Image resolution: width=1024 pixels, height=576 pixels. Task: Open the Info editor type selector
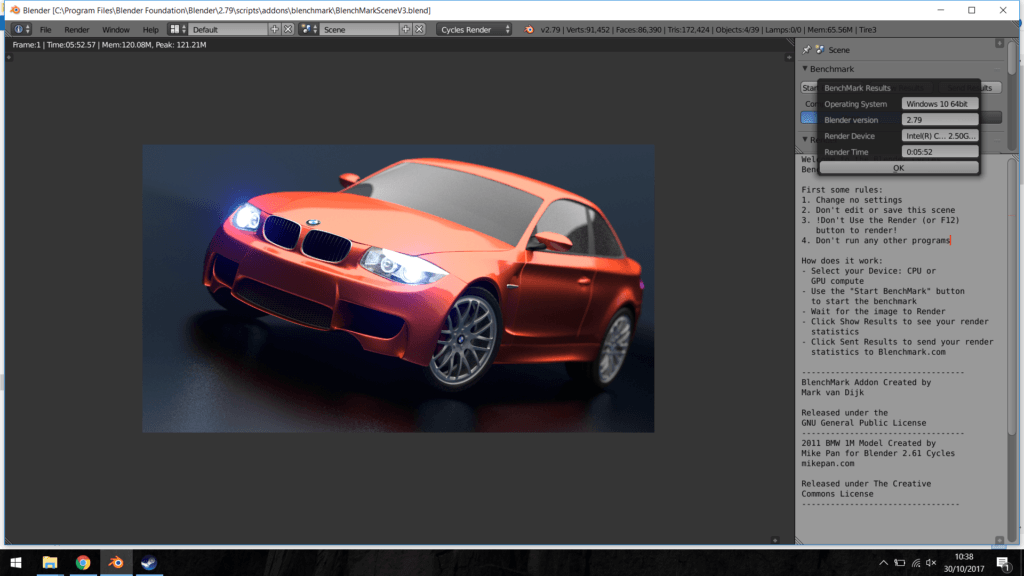[21, 29]
